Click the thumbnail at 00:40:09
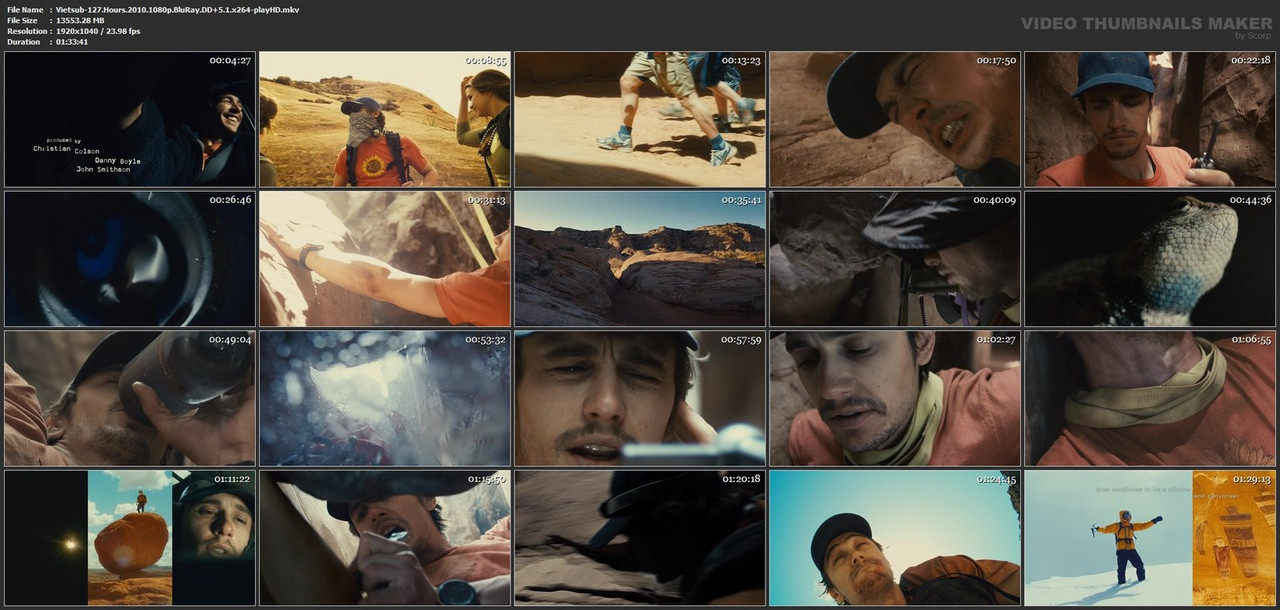 pos(895,259)
